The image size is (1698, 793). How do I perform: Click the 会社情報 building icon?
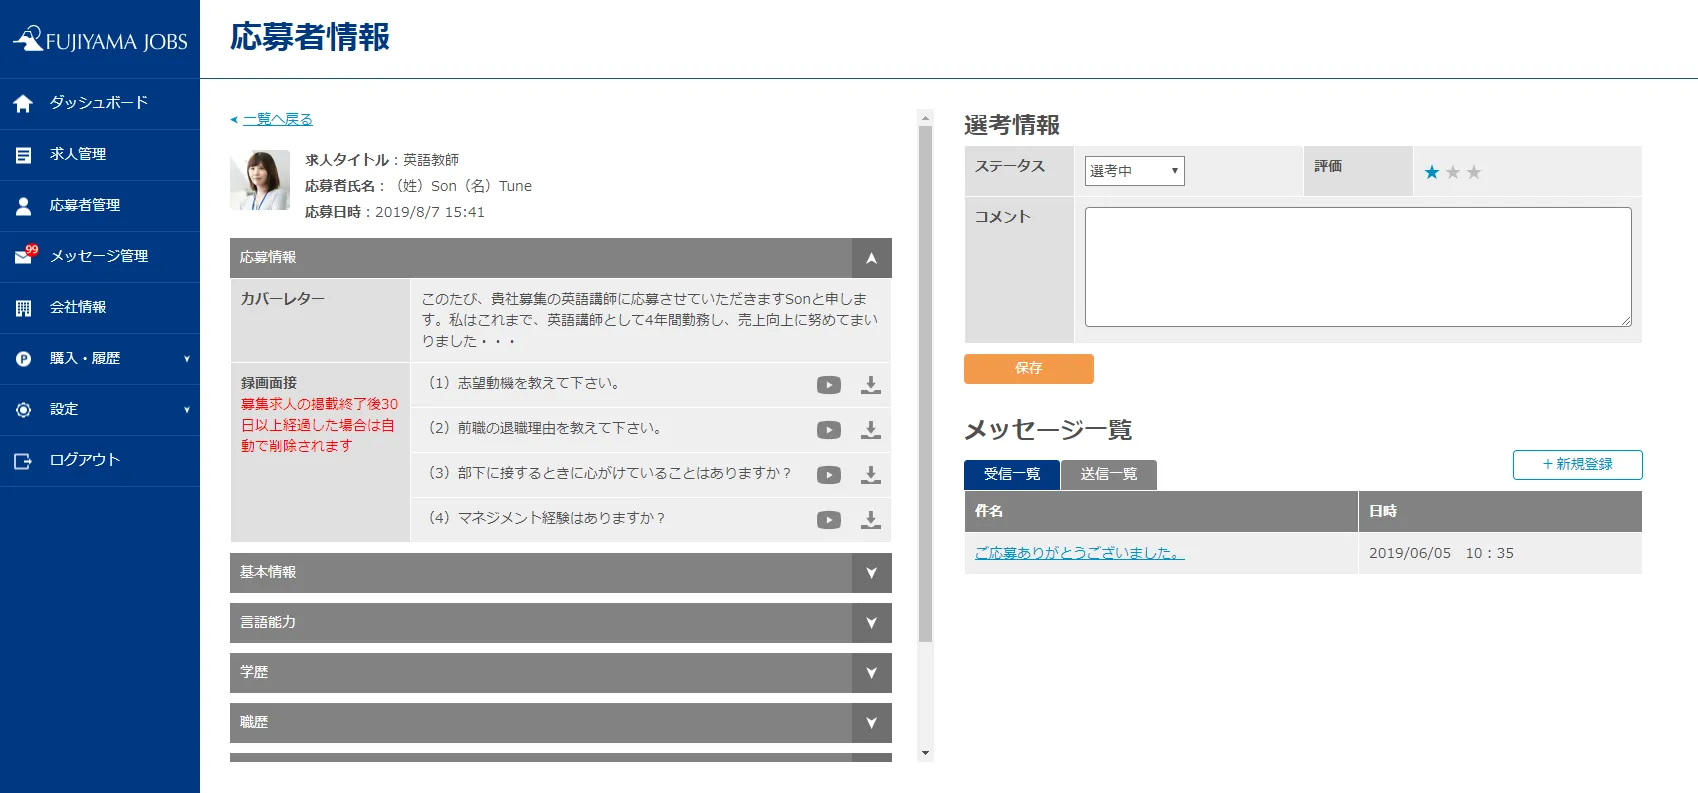coord(24,308)
